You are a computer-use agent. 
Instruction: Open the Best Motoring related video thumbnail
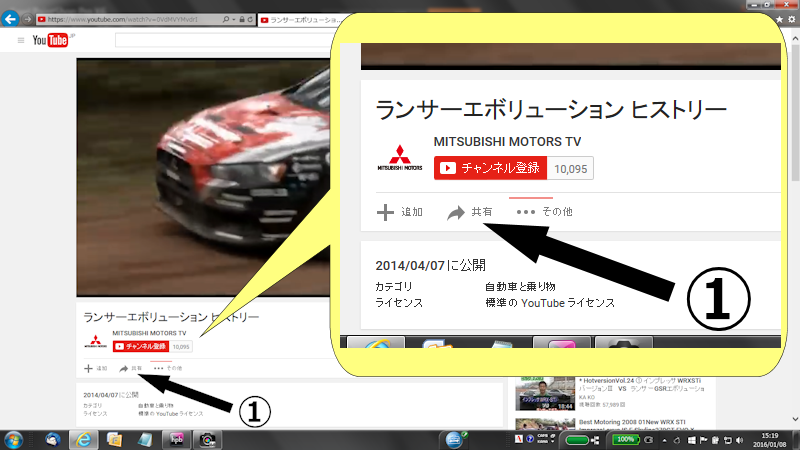pos(545,424)
